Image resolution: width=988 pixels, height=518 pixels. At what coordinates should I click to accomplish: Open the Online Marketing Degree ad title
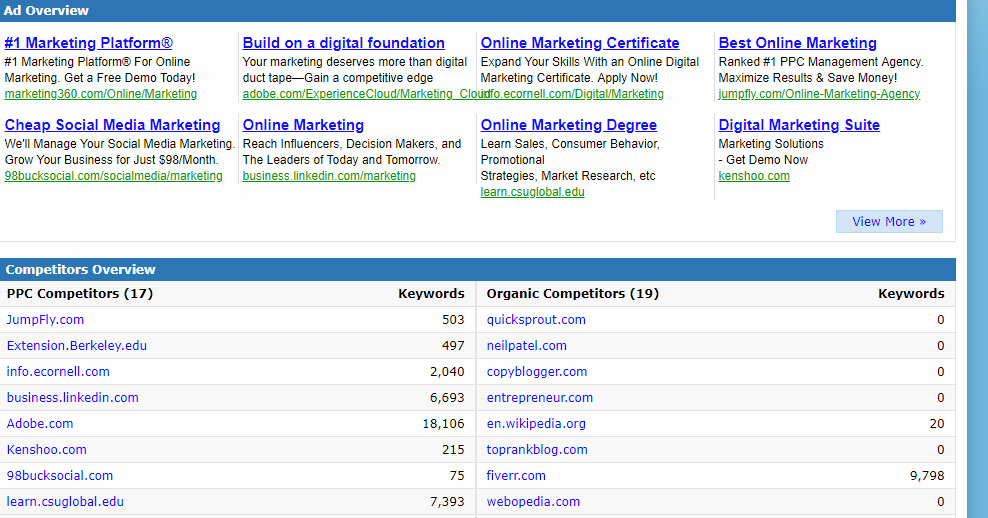point(568,125)
